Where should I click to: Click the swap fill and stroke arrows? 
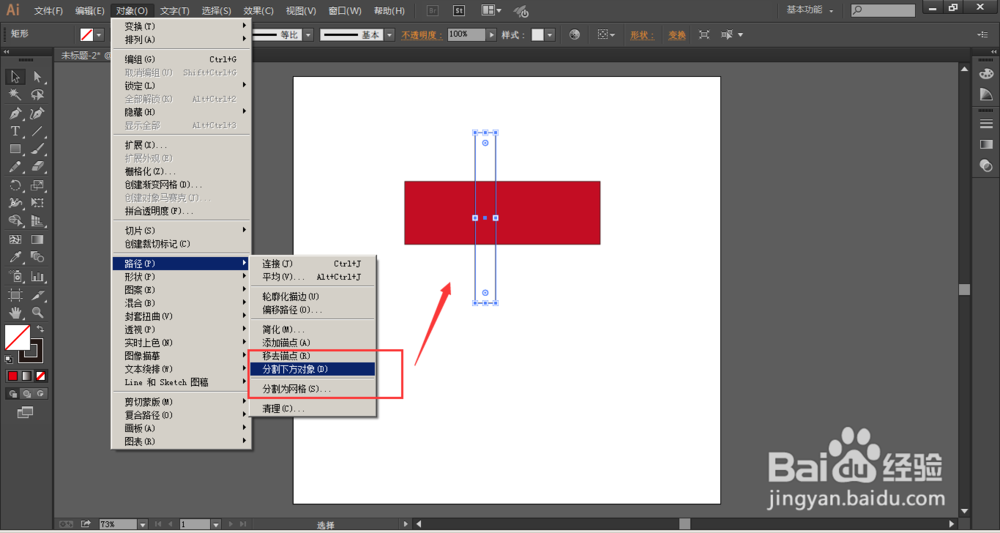40,329
